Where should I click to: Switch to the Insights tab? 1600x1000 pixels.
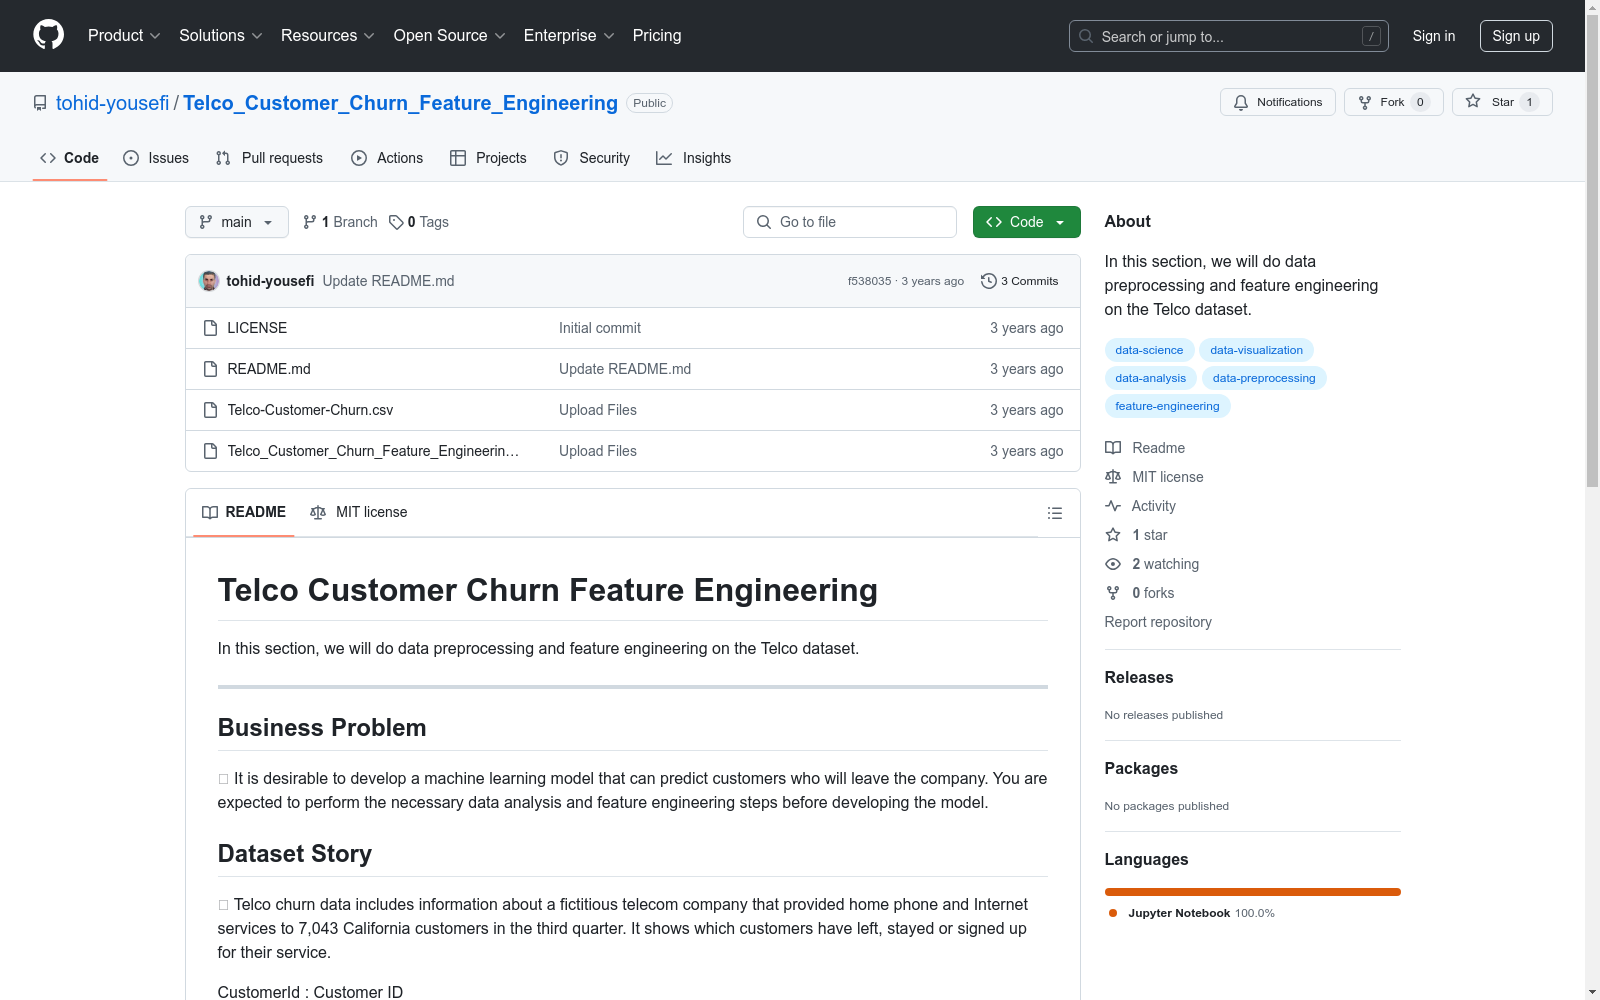pyautogui.click(x=694, y=158)
